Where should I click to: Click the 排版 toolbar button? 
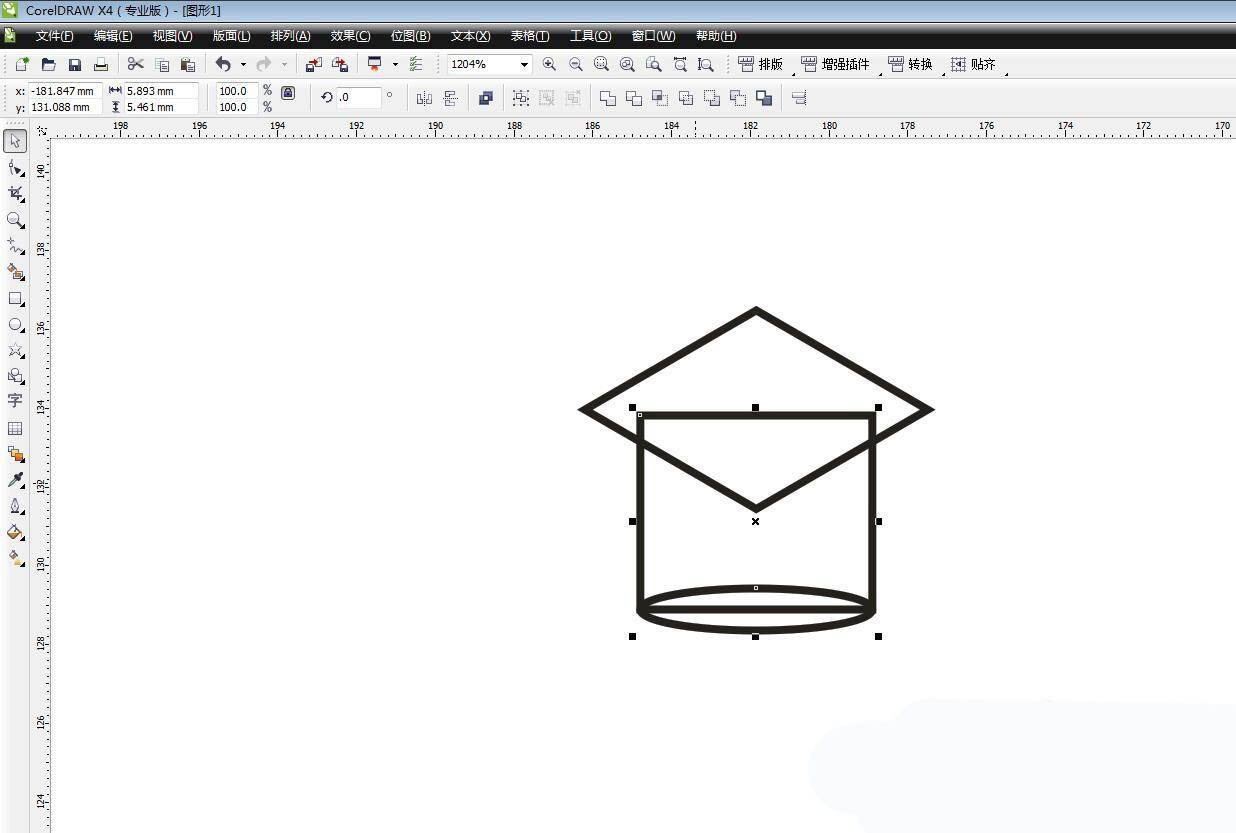[x=760, y=64]
